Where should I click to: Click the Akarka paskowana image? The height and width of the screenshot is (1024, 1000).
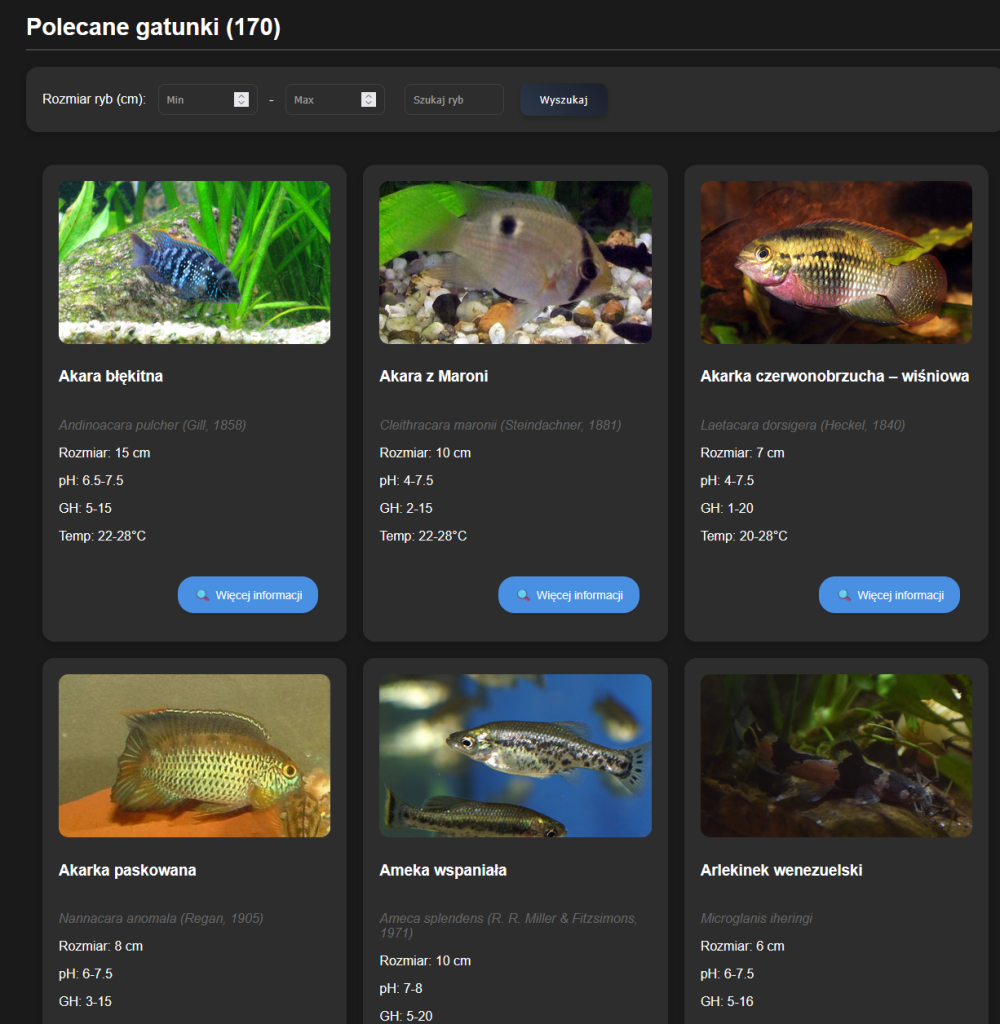(x=194, y=755)
